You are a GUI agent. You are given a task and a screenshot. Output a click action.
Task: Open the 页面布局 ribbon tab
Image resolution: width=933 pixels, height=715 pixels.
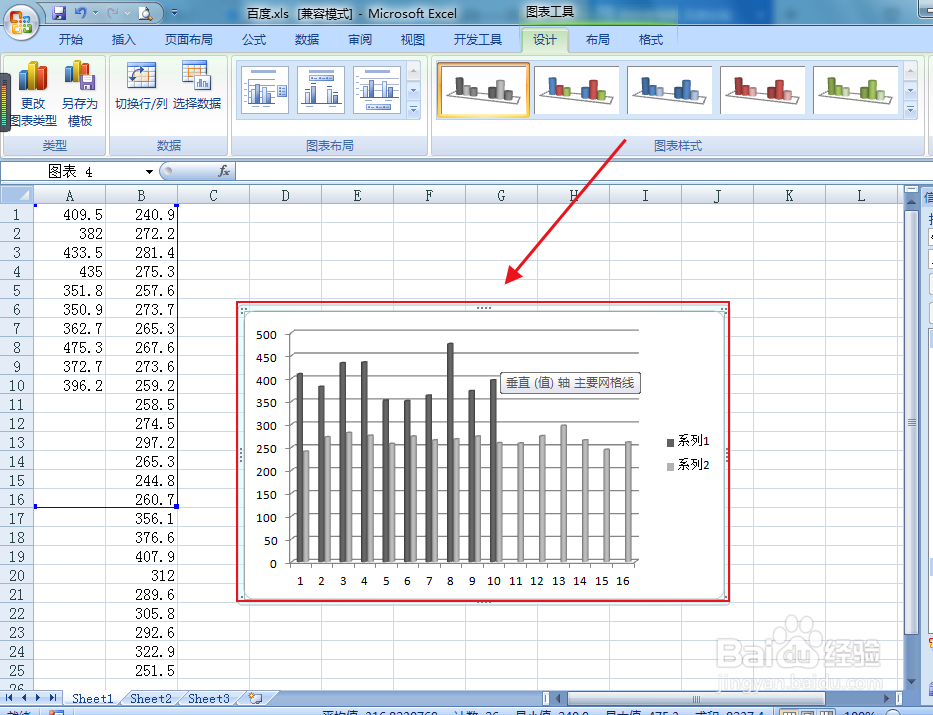[189, 39]
